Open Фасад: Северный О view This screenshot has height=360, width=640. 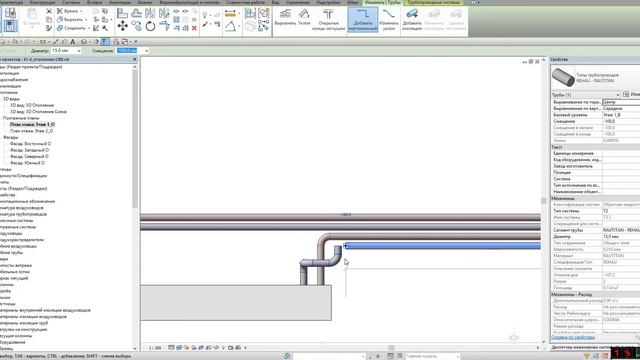[x=29, y=156]
